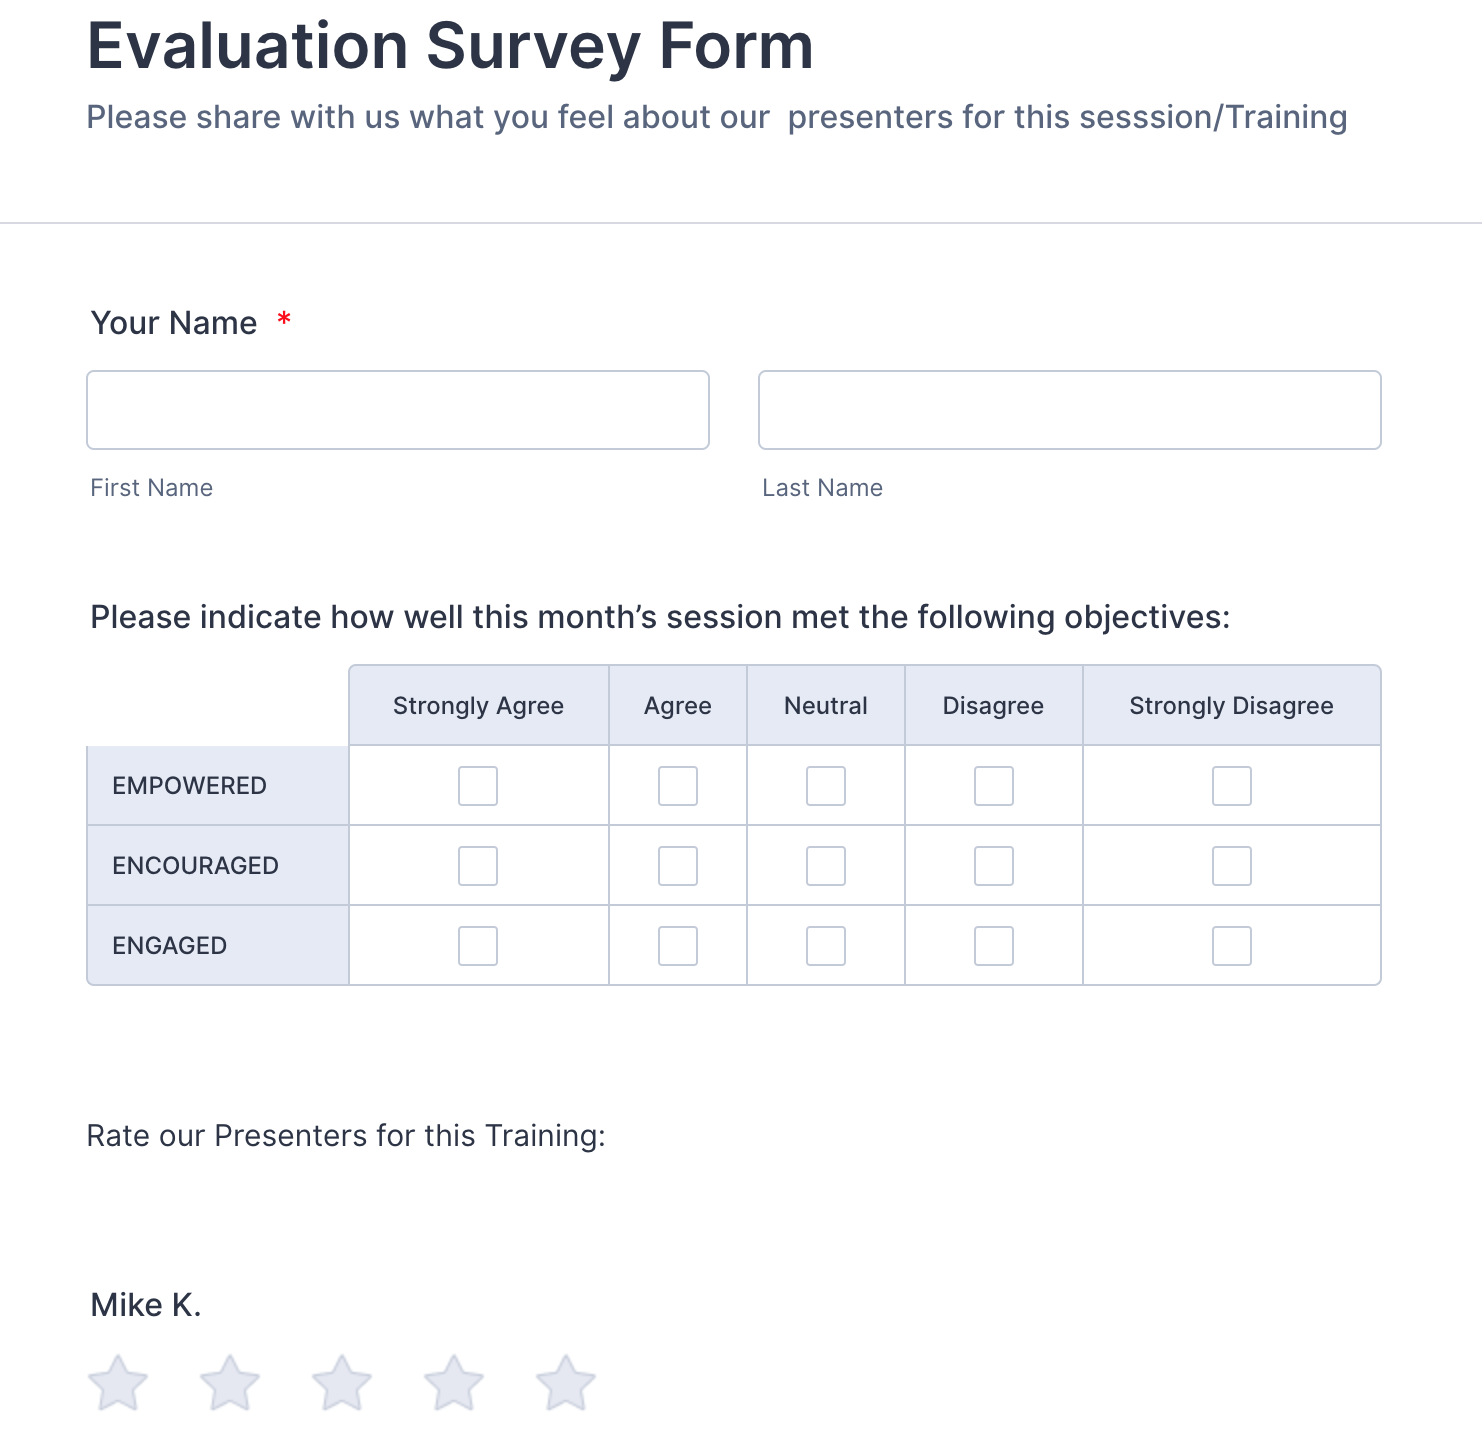Mark Strongly Disagree for ENCOURAGED
1482x1442 pixels.
click(x=1232, y=866)
